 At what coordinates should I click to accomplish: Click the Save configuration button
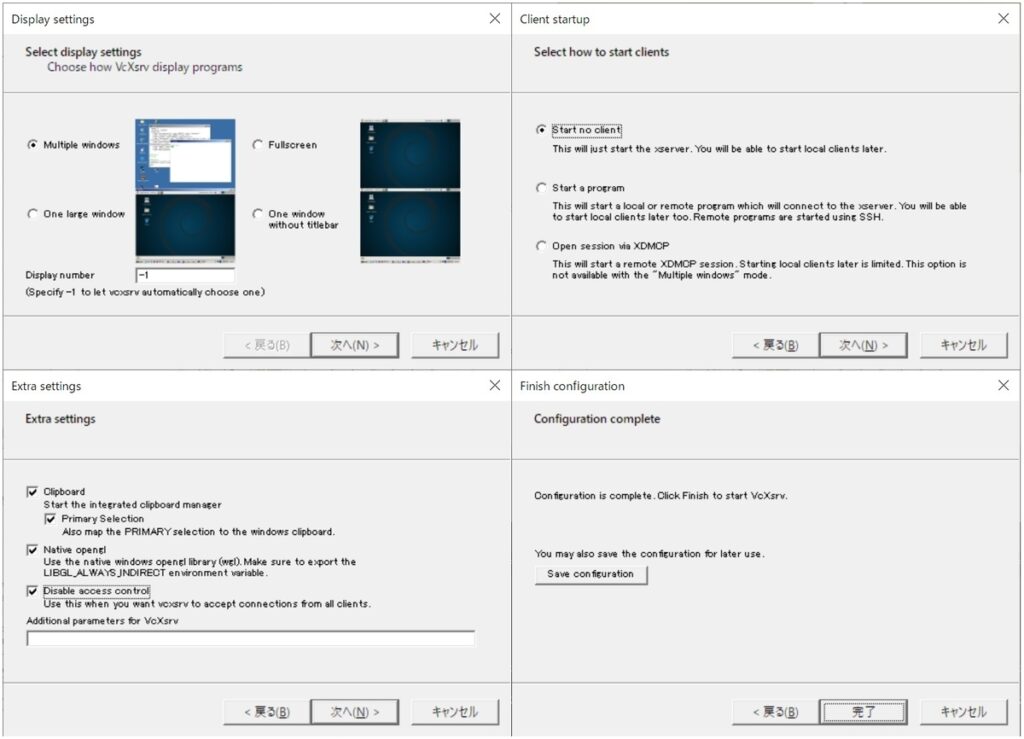click(x=591, y=574)
